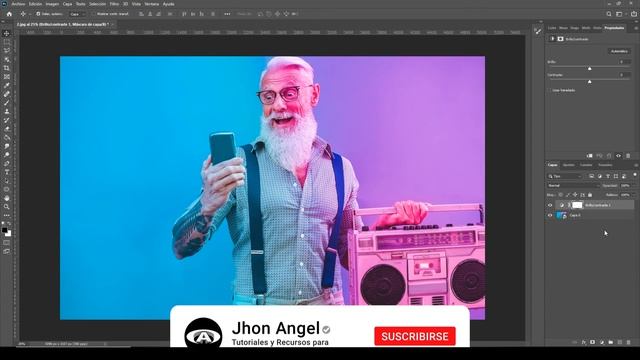Hide the Brillo/contraste 1 layer

[x=550, y=205]
